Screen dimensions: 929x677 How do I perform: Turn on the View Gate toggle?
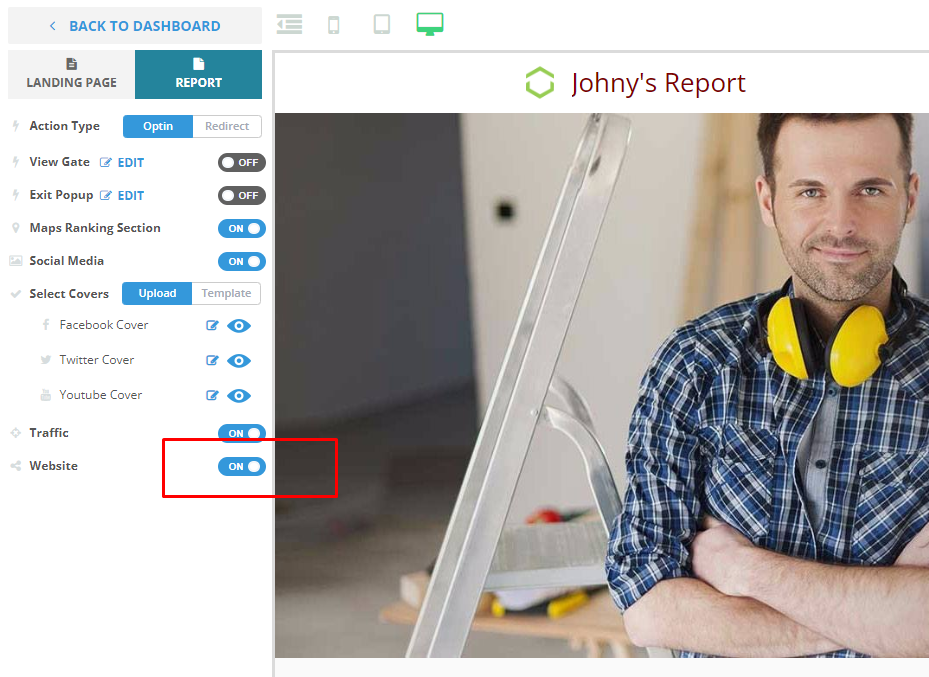pyautogui.click(x=241, y=162)
